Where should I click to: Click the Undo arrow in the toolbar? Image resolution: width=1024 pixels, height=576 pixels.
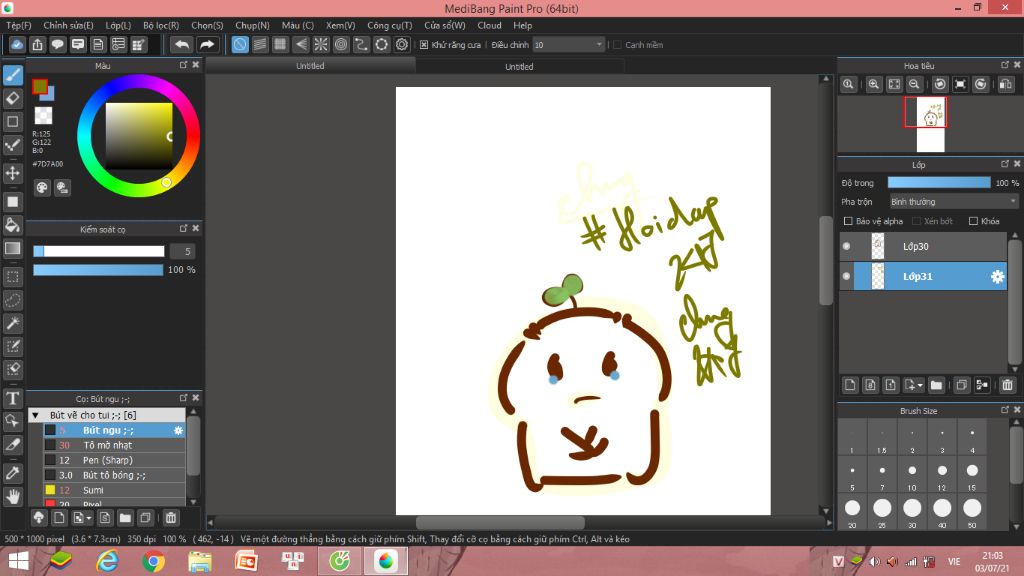click(182, 44)
